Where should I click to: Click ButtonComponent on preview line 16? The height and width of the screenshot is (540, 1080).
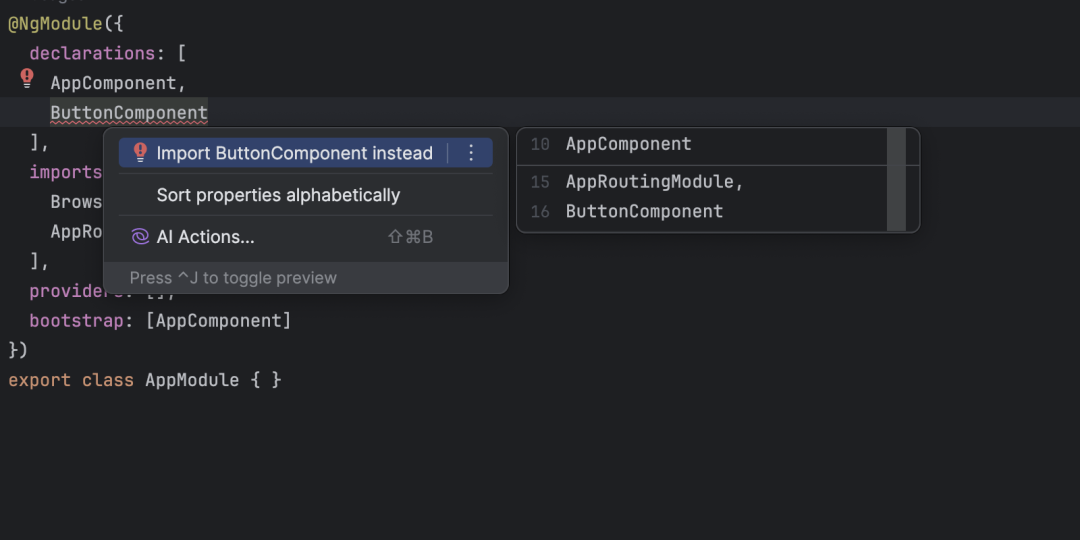644,211
